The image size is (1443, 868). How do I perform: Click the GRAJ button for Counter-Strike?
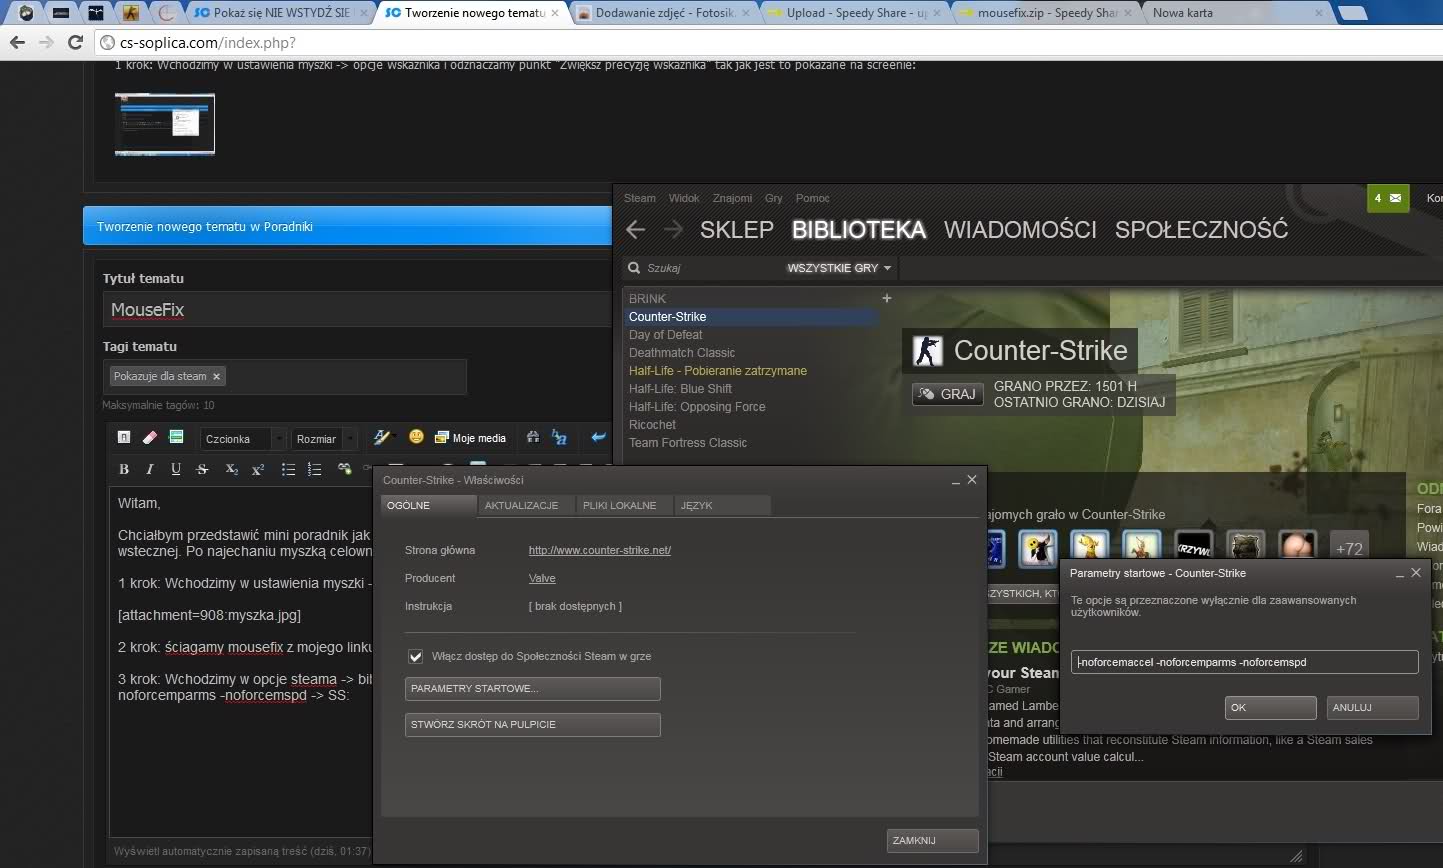pyautogui.click(x=947, y=394)
